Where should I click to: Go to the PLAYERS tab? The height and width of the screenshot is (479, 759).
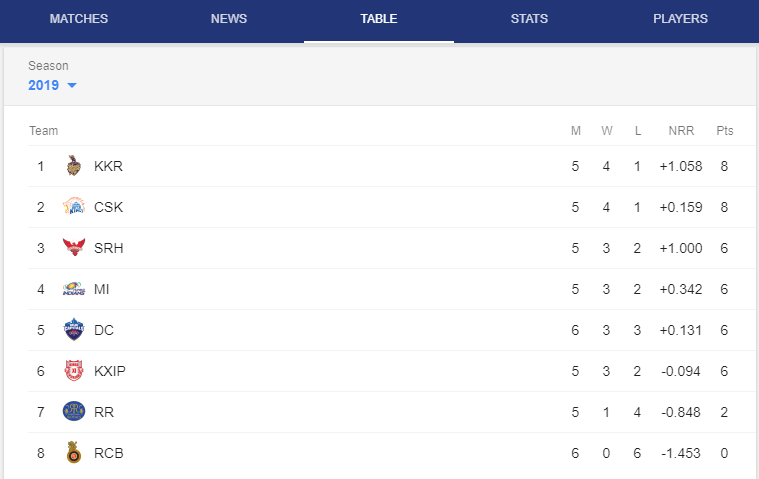click(x=680, y=19)
